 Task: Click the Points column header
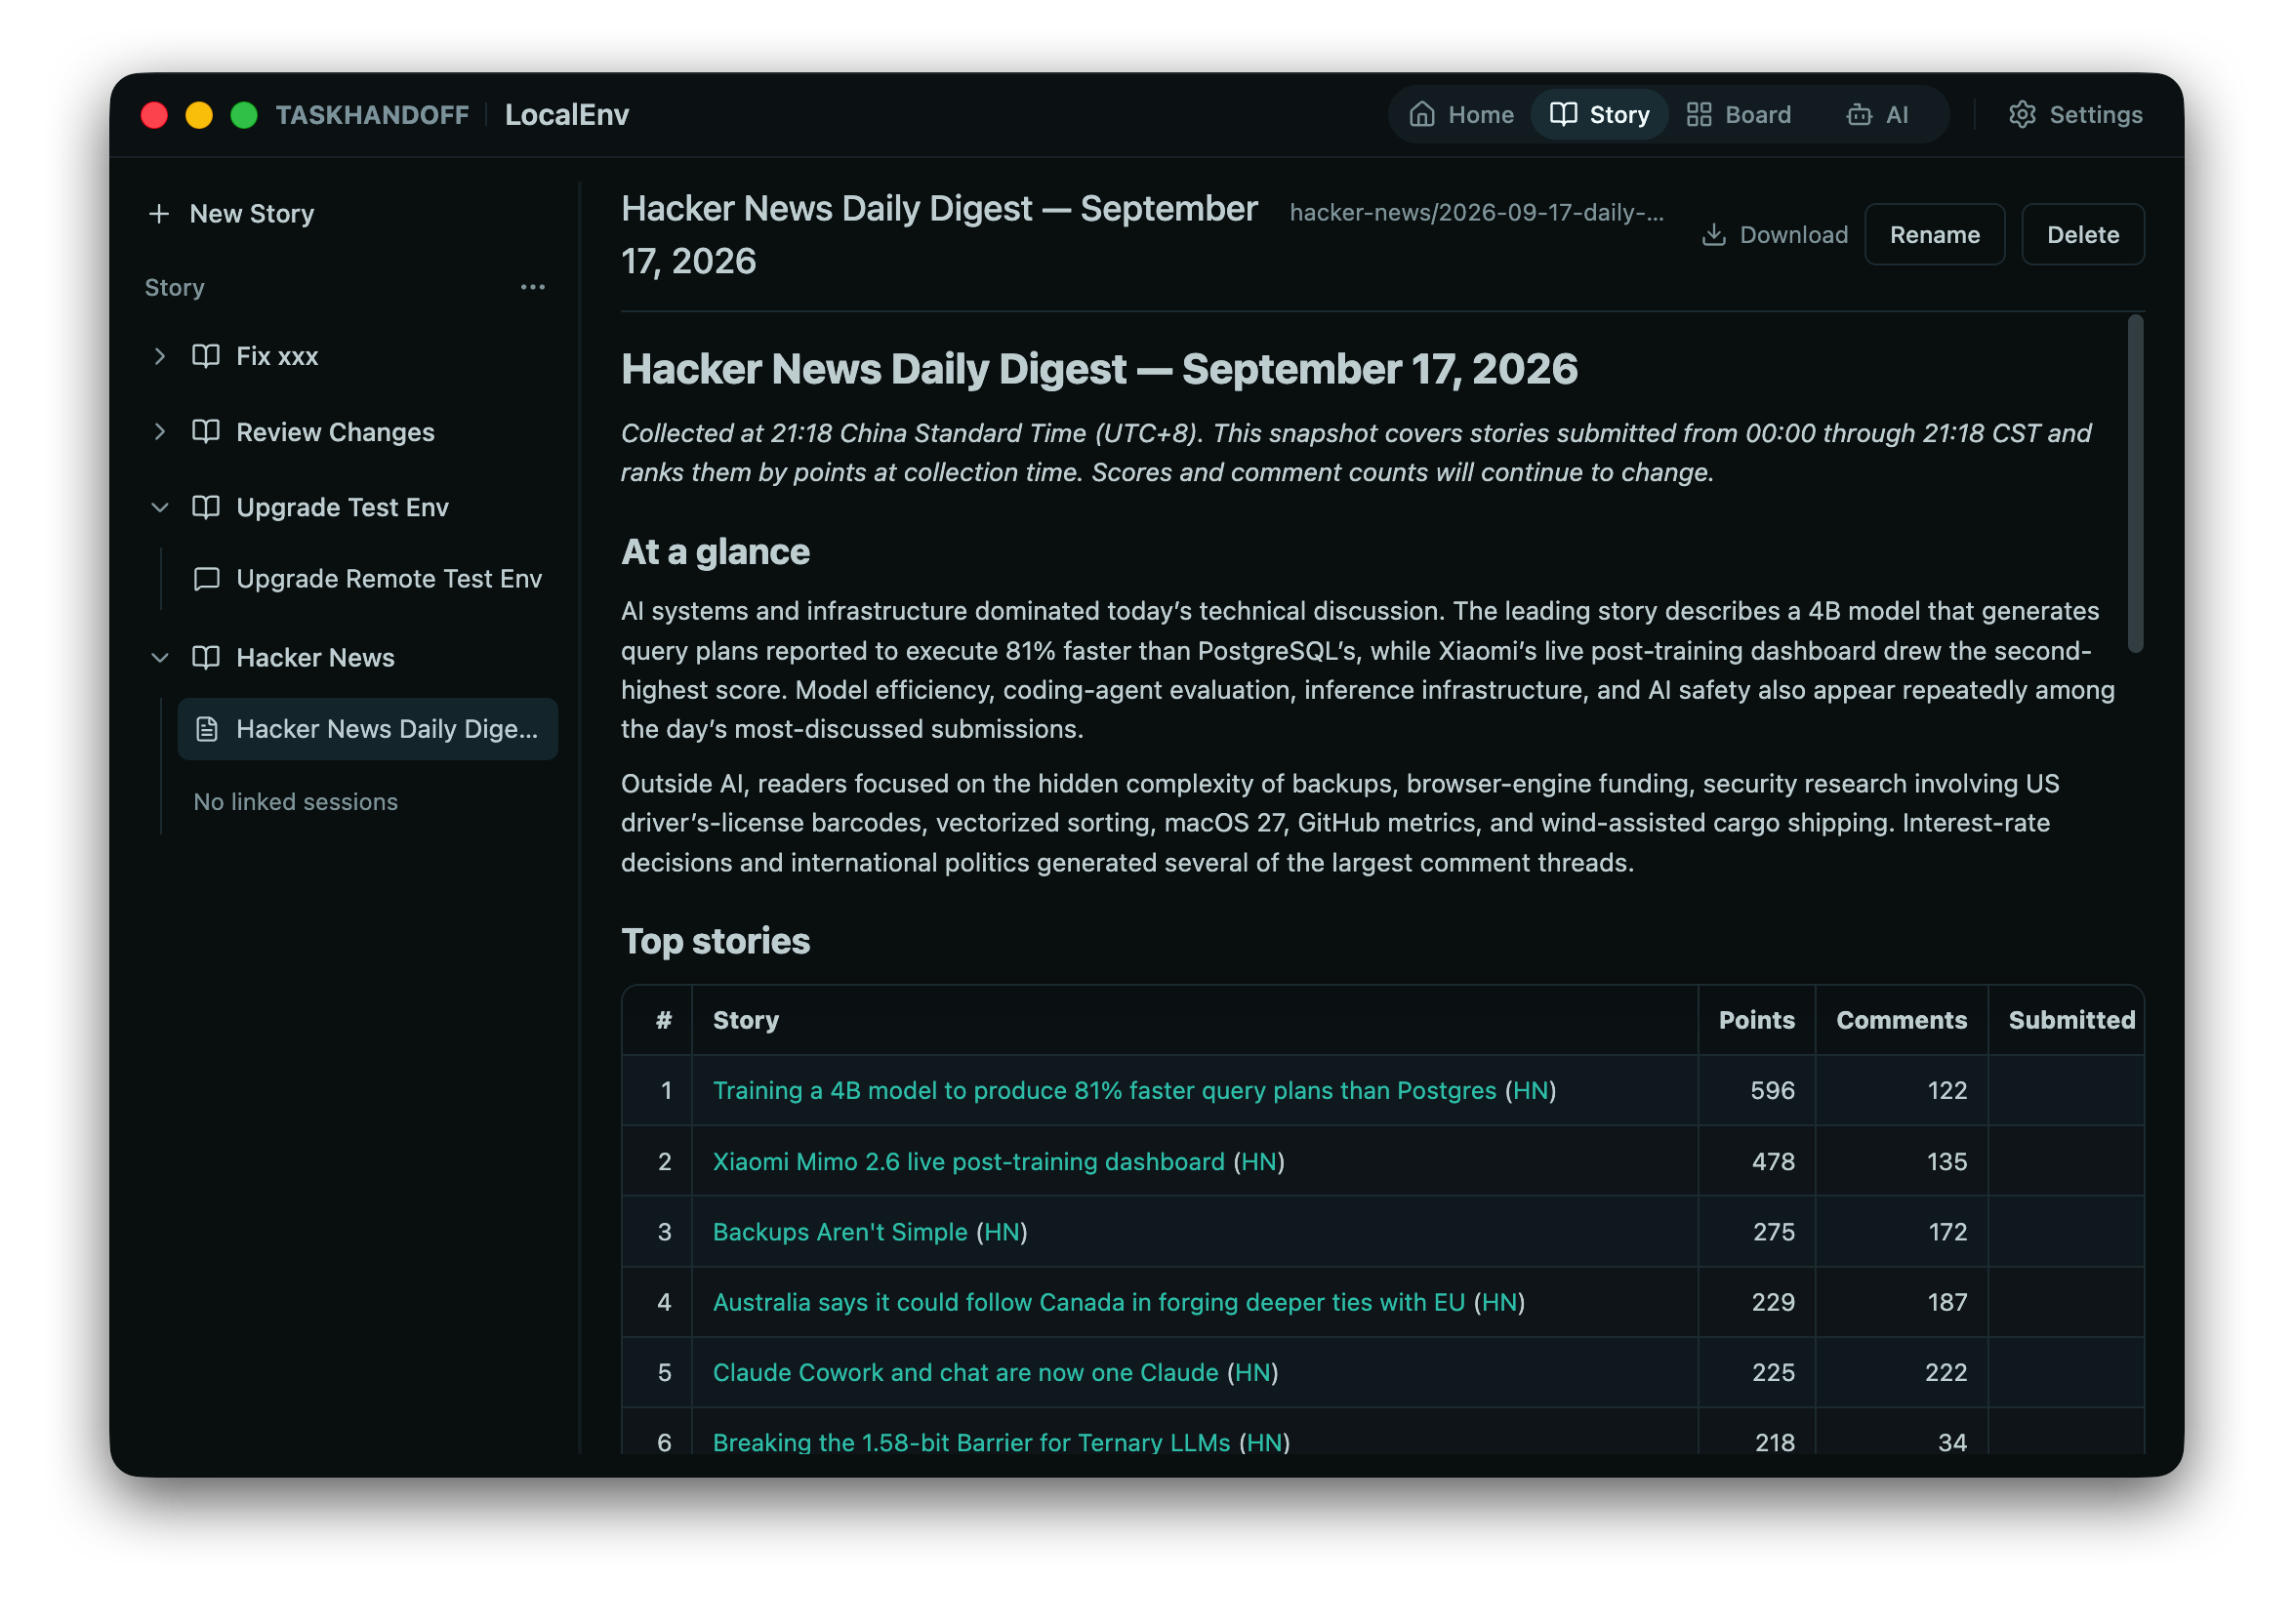click(x=1756, y=1020)
